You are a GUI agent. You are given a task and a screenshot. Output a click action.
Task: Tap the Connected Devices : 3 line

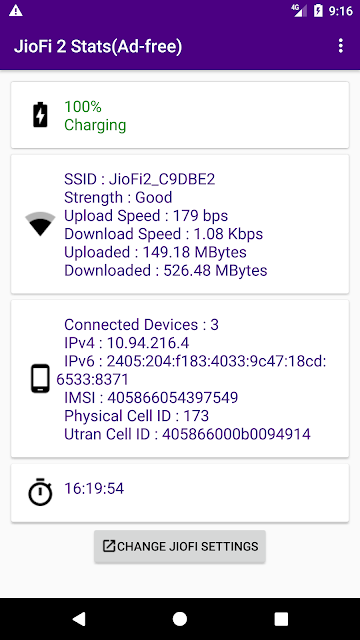pos(141,325)
